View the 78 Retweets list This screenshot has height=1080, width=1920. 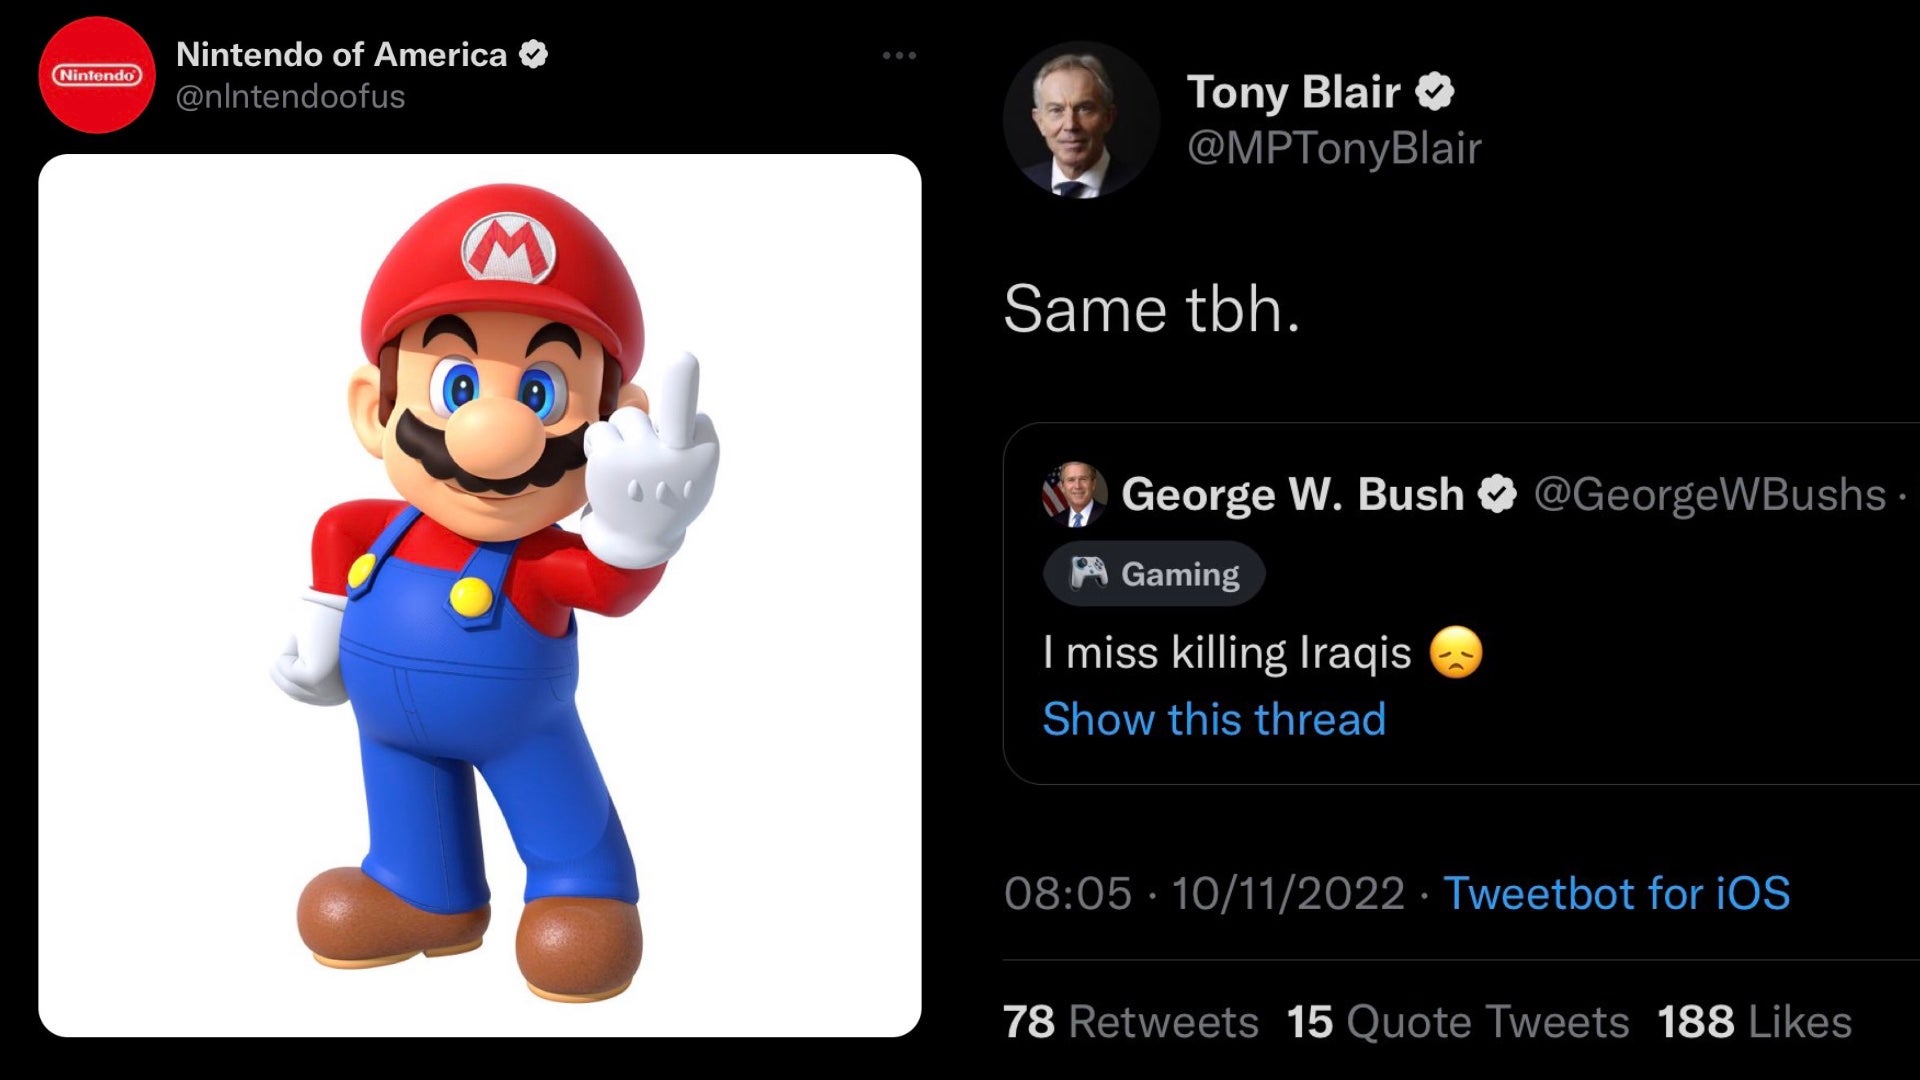click(1130, 1022)
